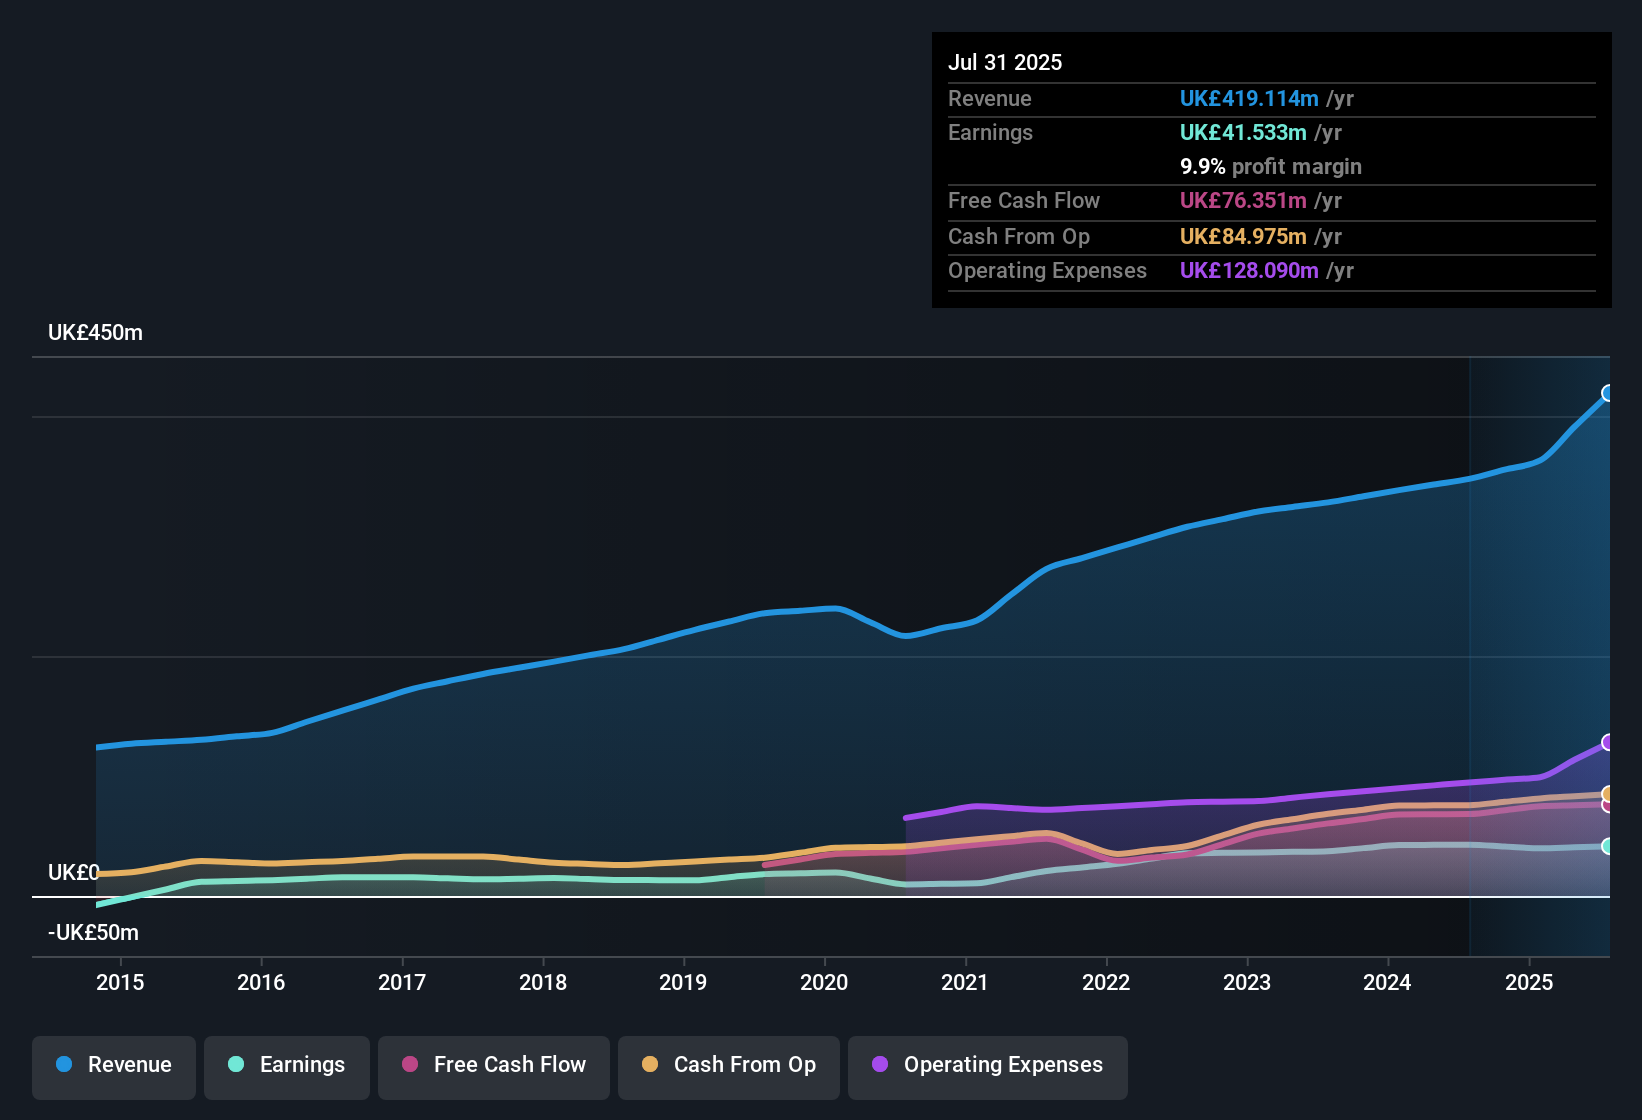This screenshot has width=1642, height=1120.
Task: Select the purple Operating Expenses legend dot
Action: point(879,1065)
